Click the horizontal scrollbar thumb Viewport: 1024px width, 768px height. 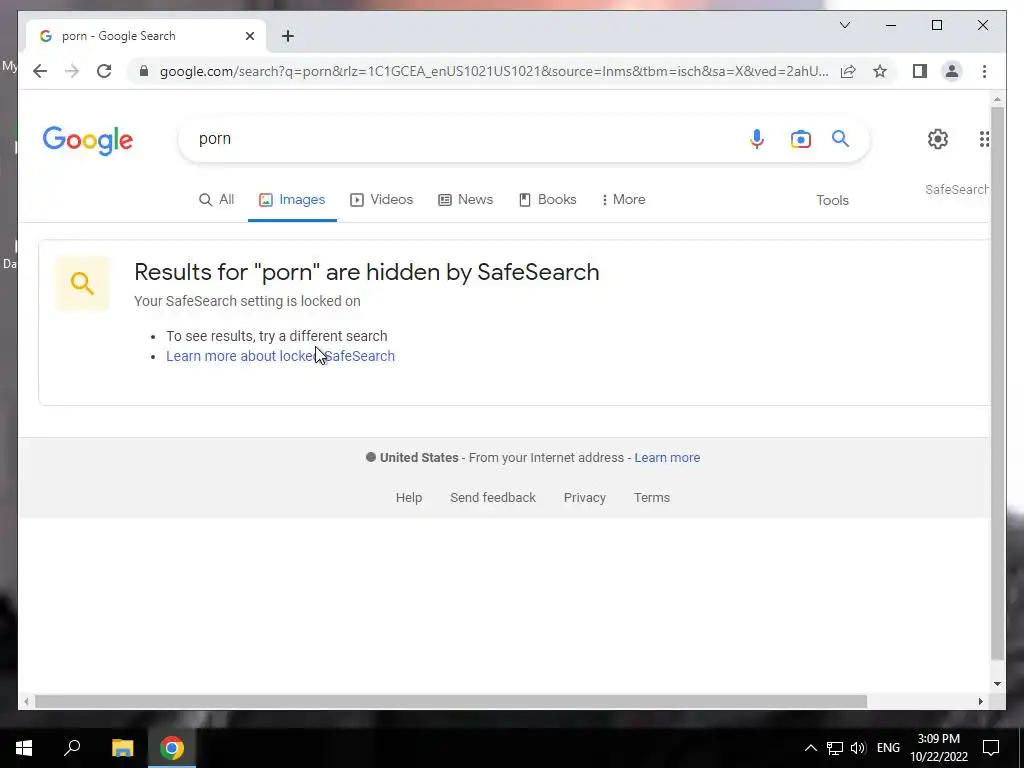point(451,701)
